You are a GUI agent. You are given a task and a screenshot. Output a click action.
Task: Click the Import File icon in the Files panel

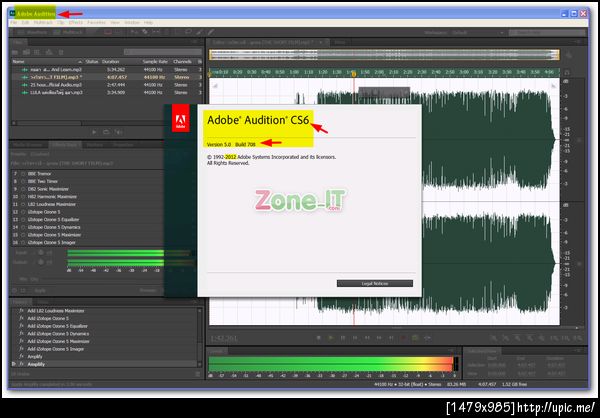(26, 52)
